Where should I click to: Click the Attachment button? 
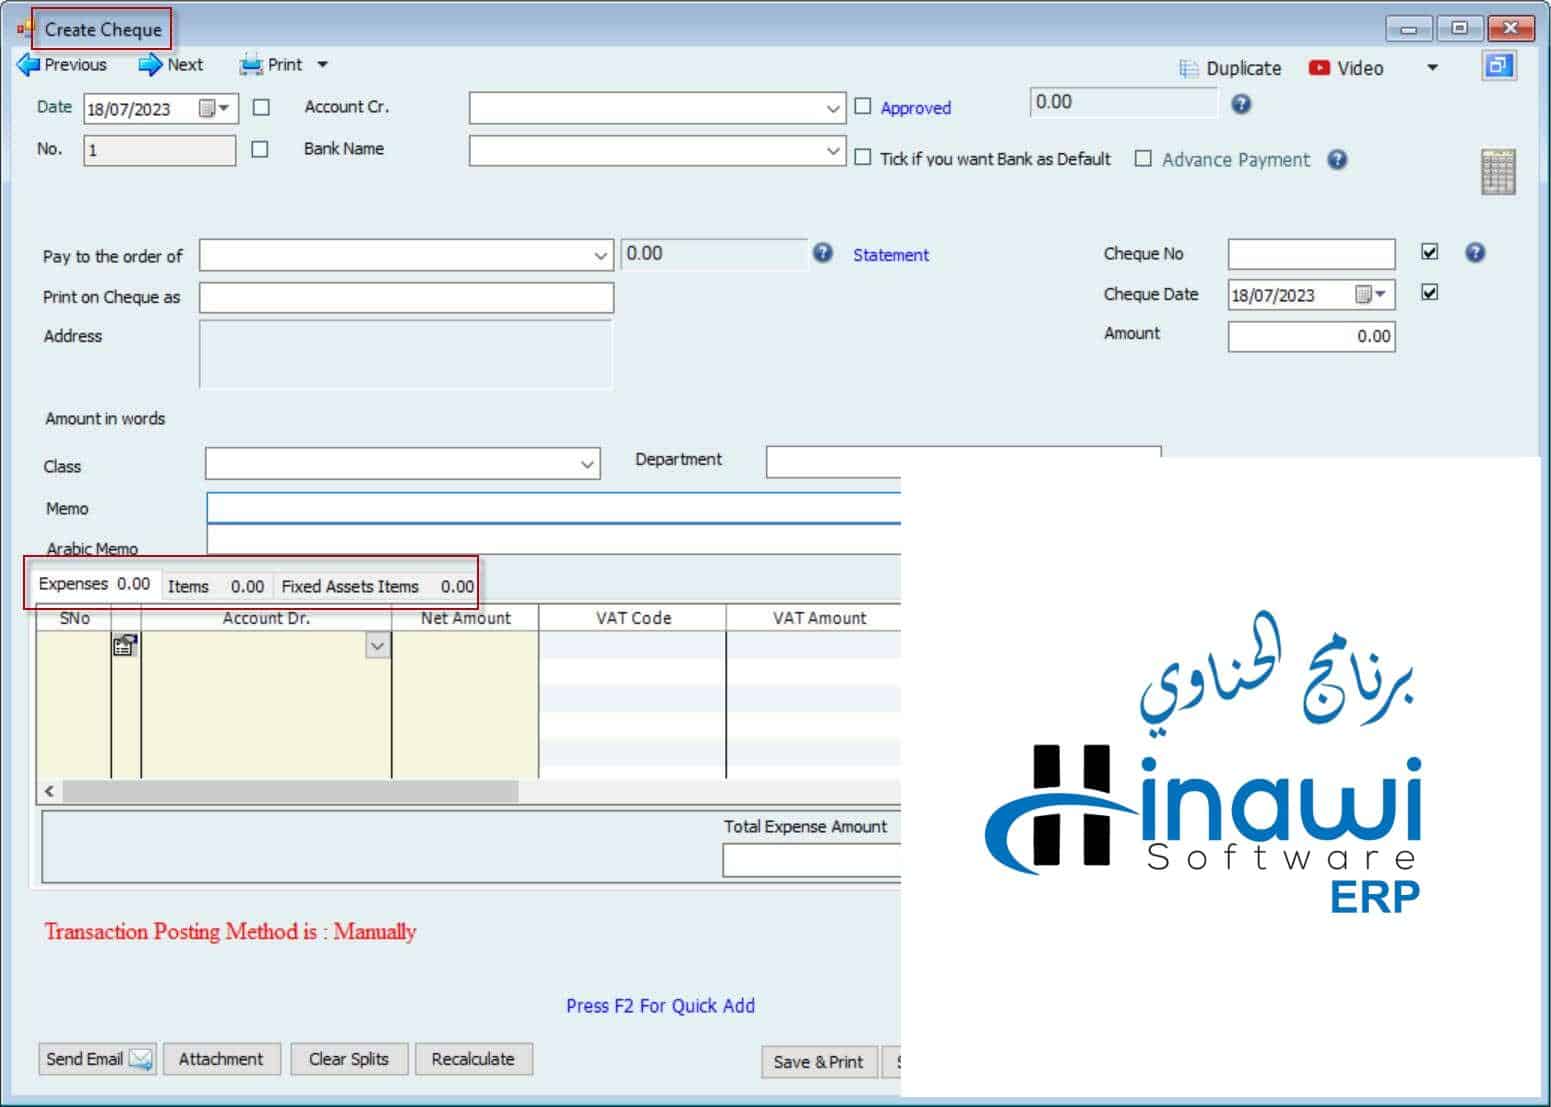pos(221,1059)
